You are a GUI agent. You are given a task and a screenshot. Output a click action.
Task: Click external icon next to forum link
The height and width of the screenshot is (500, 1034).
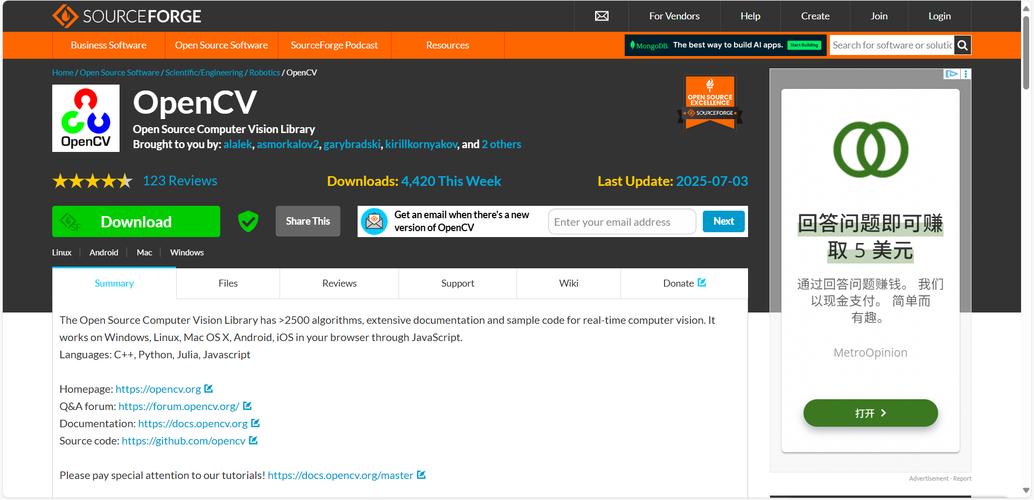247,406
